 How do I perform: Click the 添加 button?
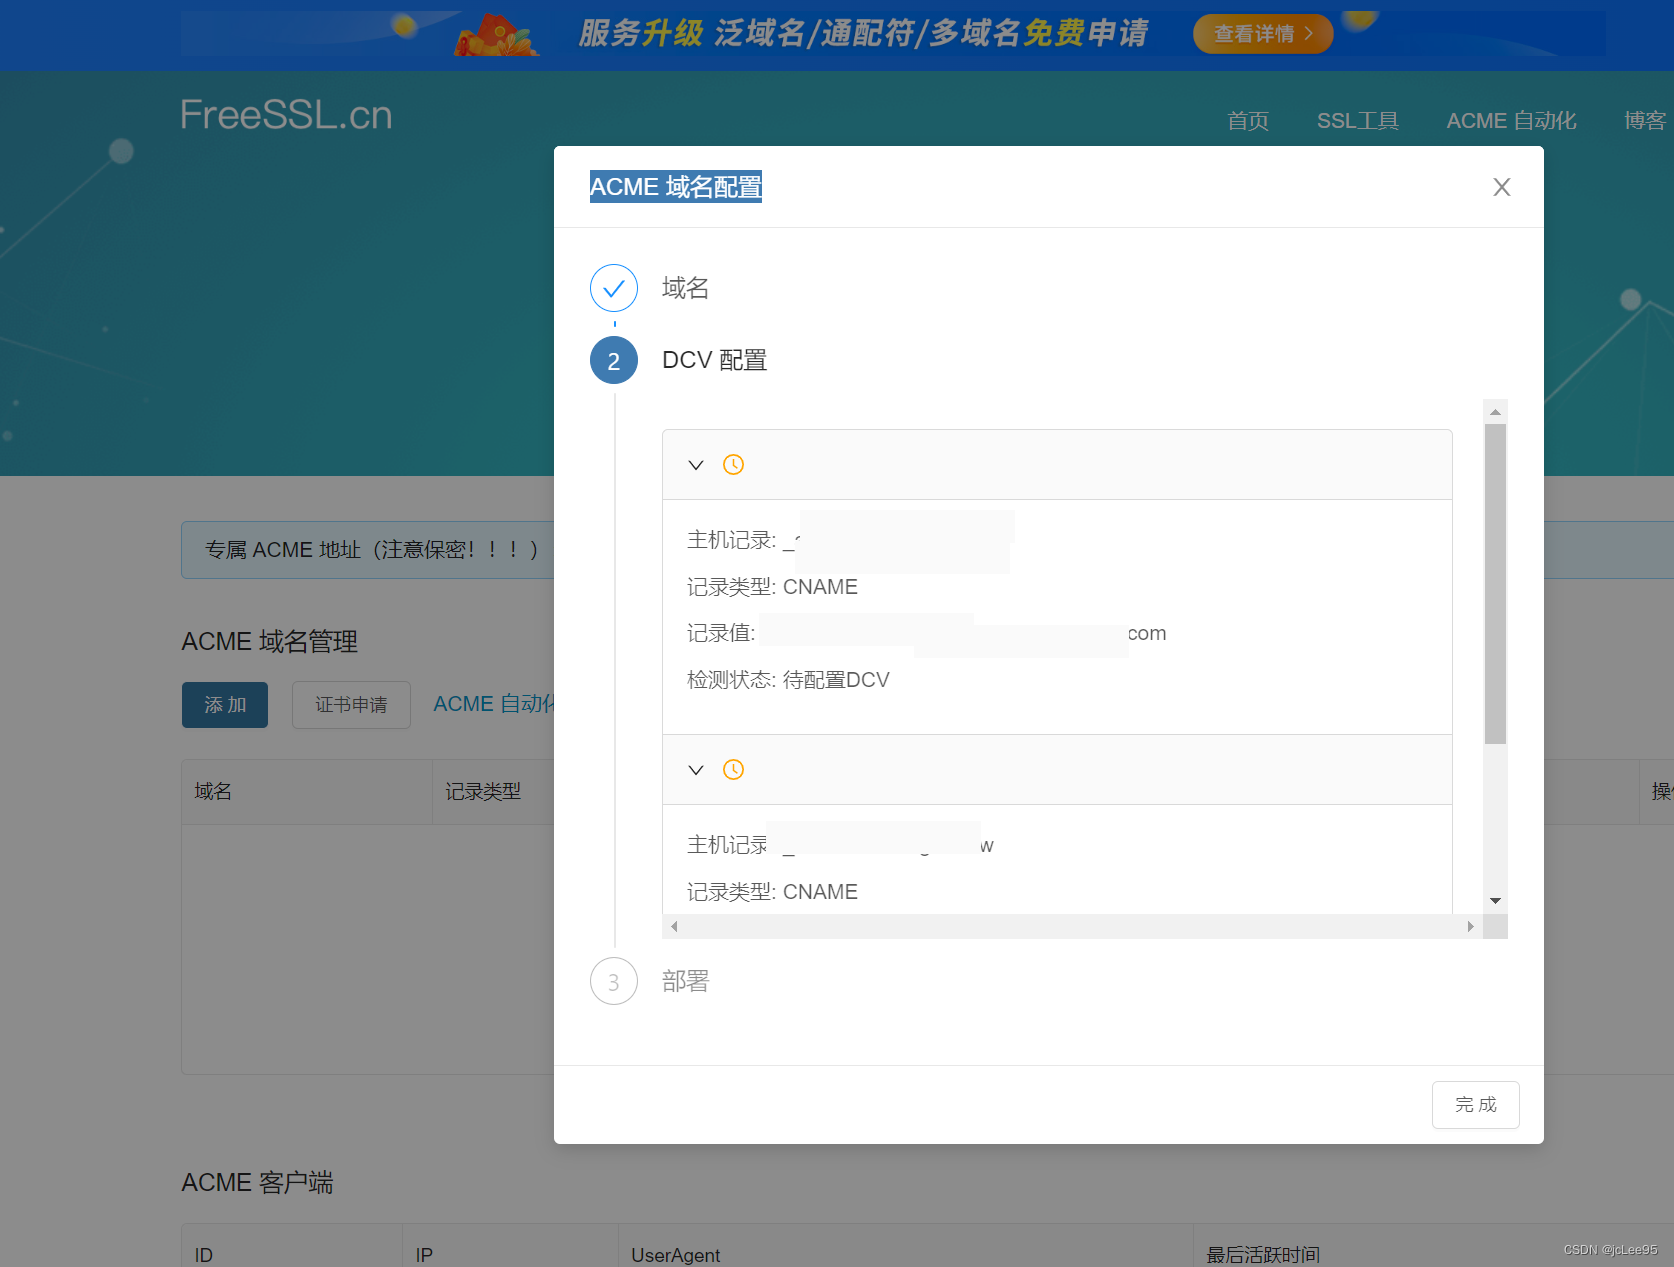pyautogui.click(x=225, y=705)
